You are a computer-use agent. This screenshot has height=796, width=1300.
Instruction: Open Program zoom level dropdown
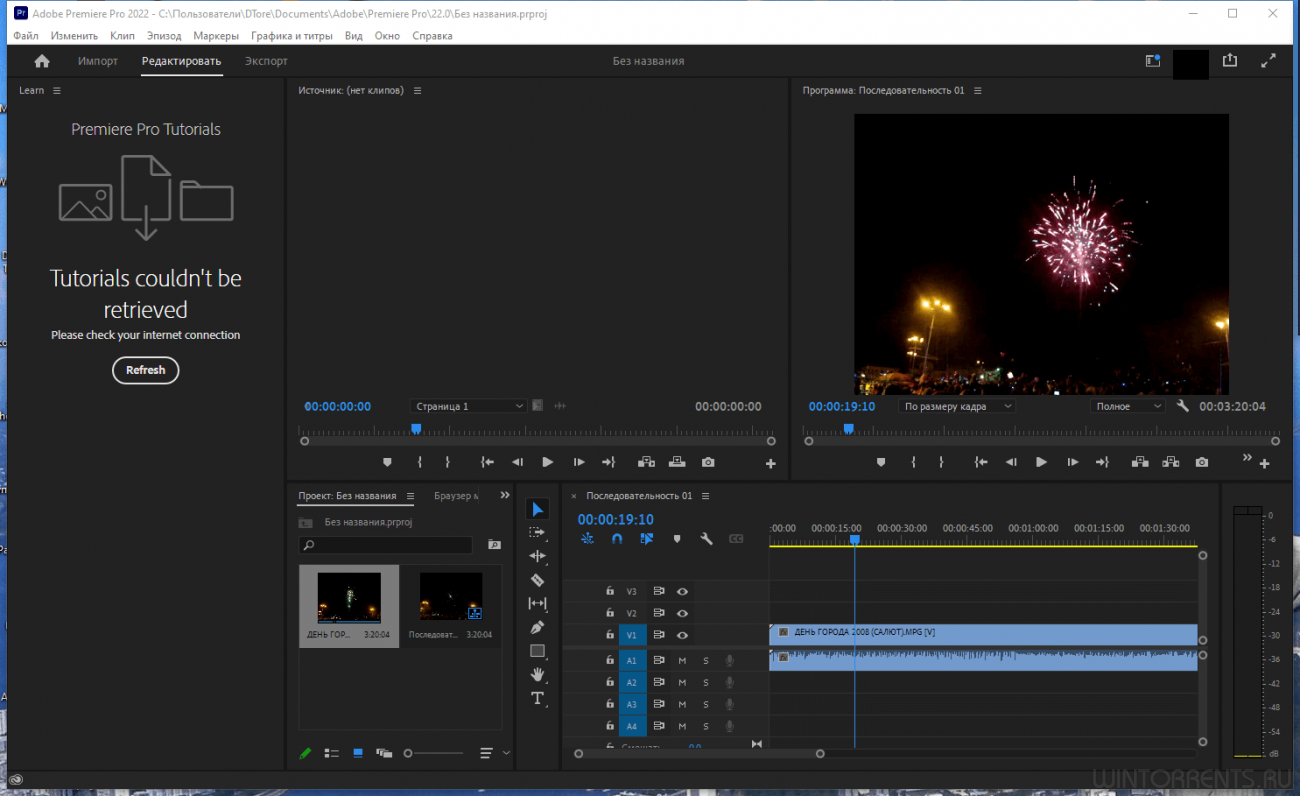[x=957, y=406]
